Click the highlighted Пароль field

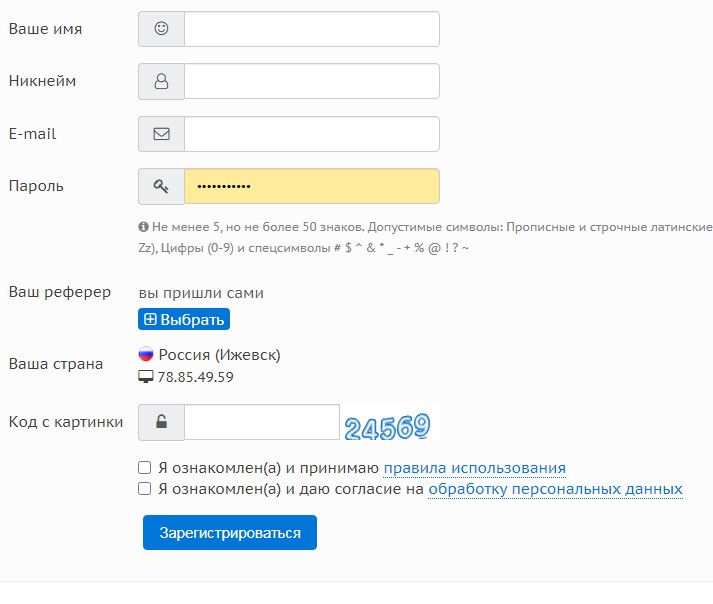(x=311, y=186)
